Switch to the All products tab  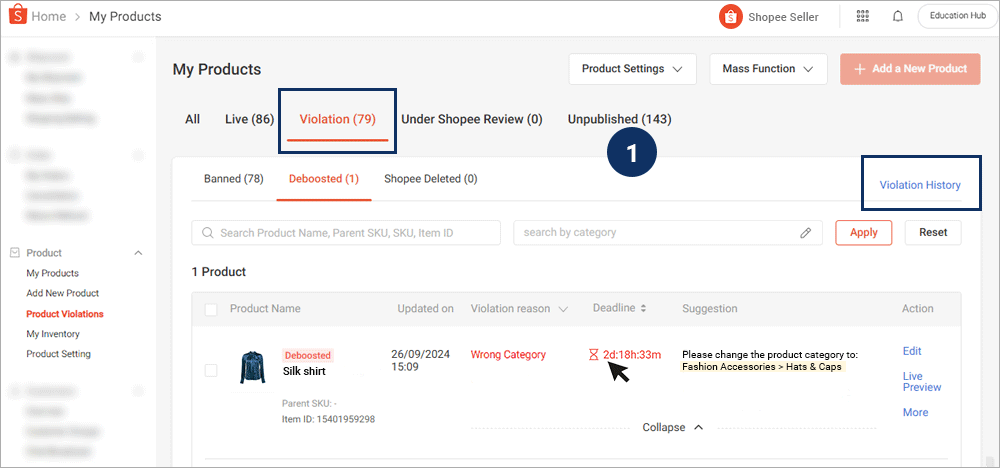[193, 119]
